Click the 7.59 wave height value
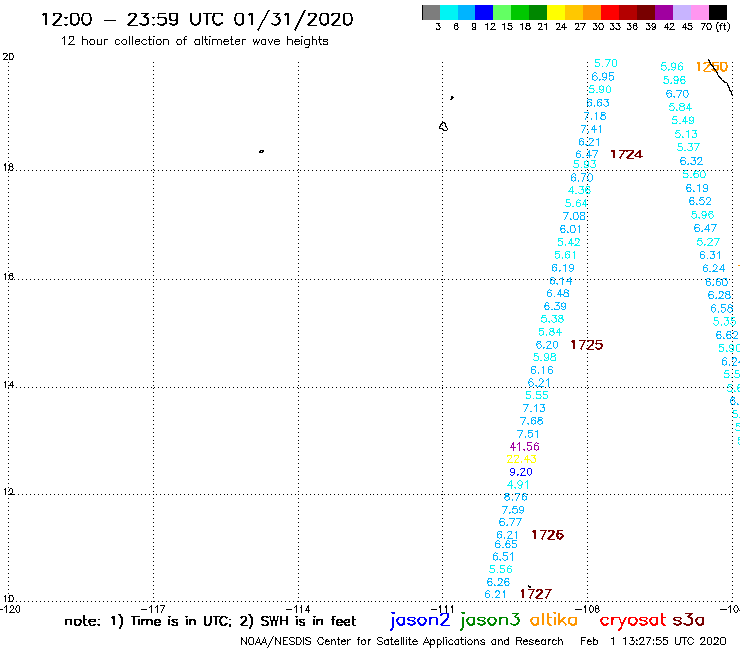This screenshot has width=740, height=650. (513, 510)
